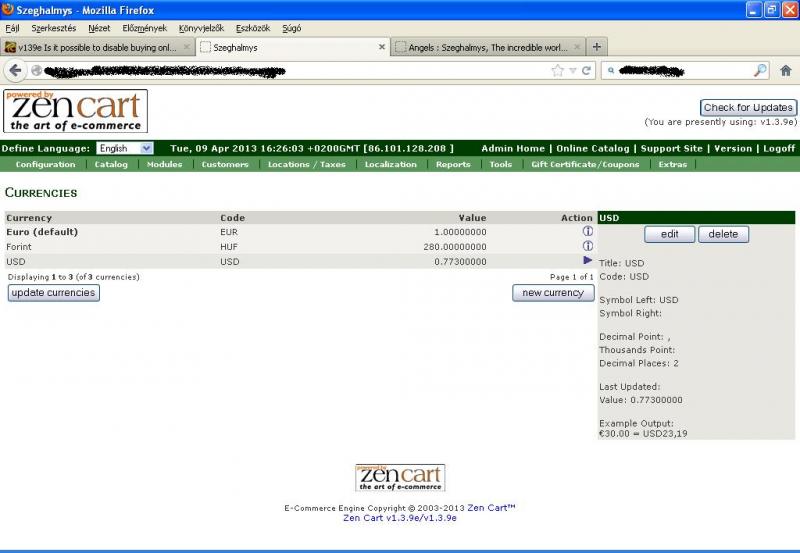Click the 0.77300000 value in USD row
This screenshot has height=553, width=800.
pos(460,261)
